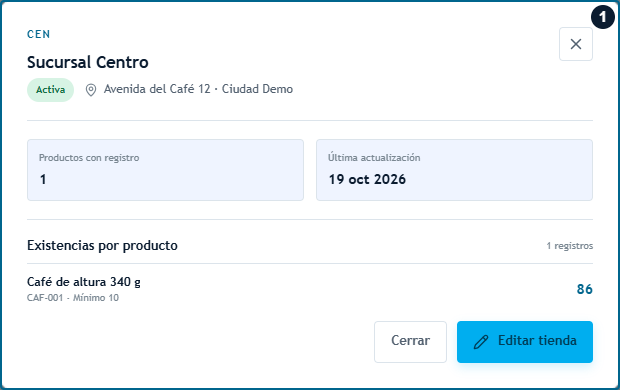The width and height of the screenshot is (620, 390).
Task: Click the Cerrar button
Action: (x=410, y=342)
